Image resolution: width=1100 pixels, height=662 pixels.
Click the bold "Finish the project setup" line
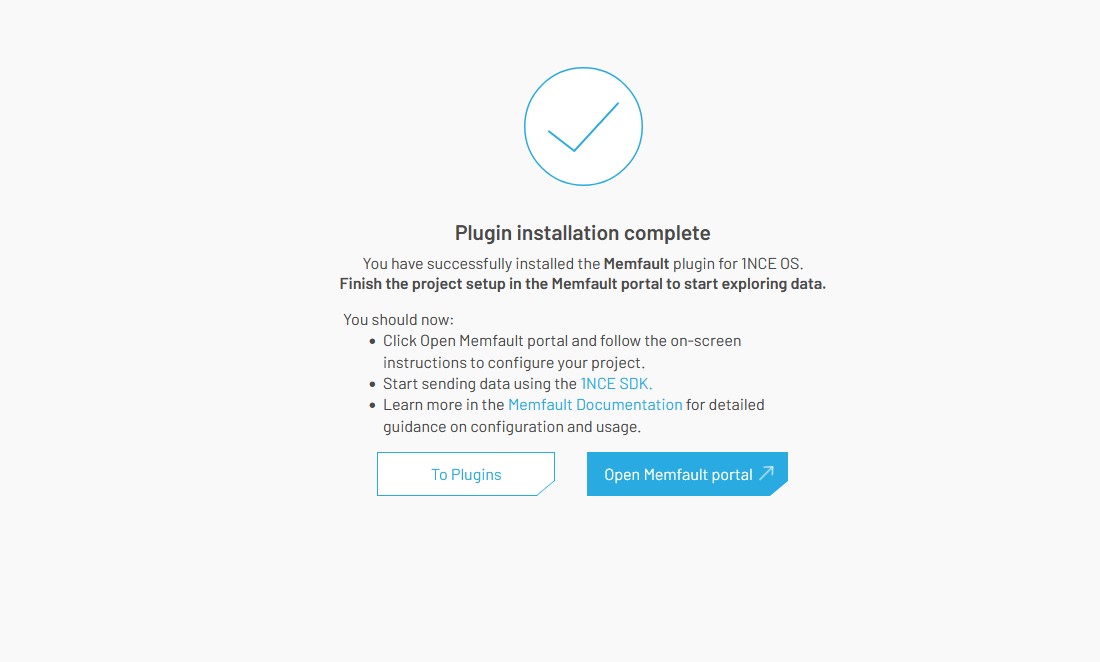pyautogui.click(x=582, y=284)
